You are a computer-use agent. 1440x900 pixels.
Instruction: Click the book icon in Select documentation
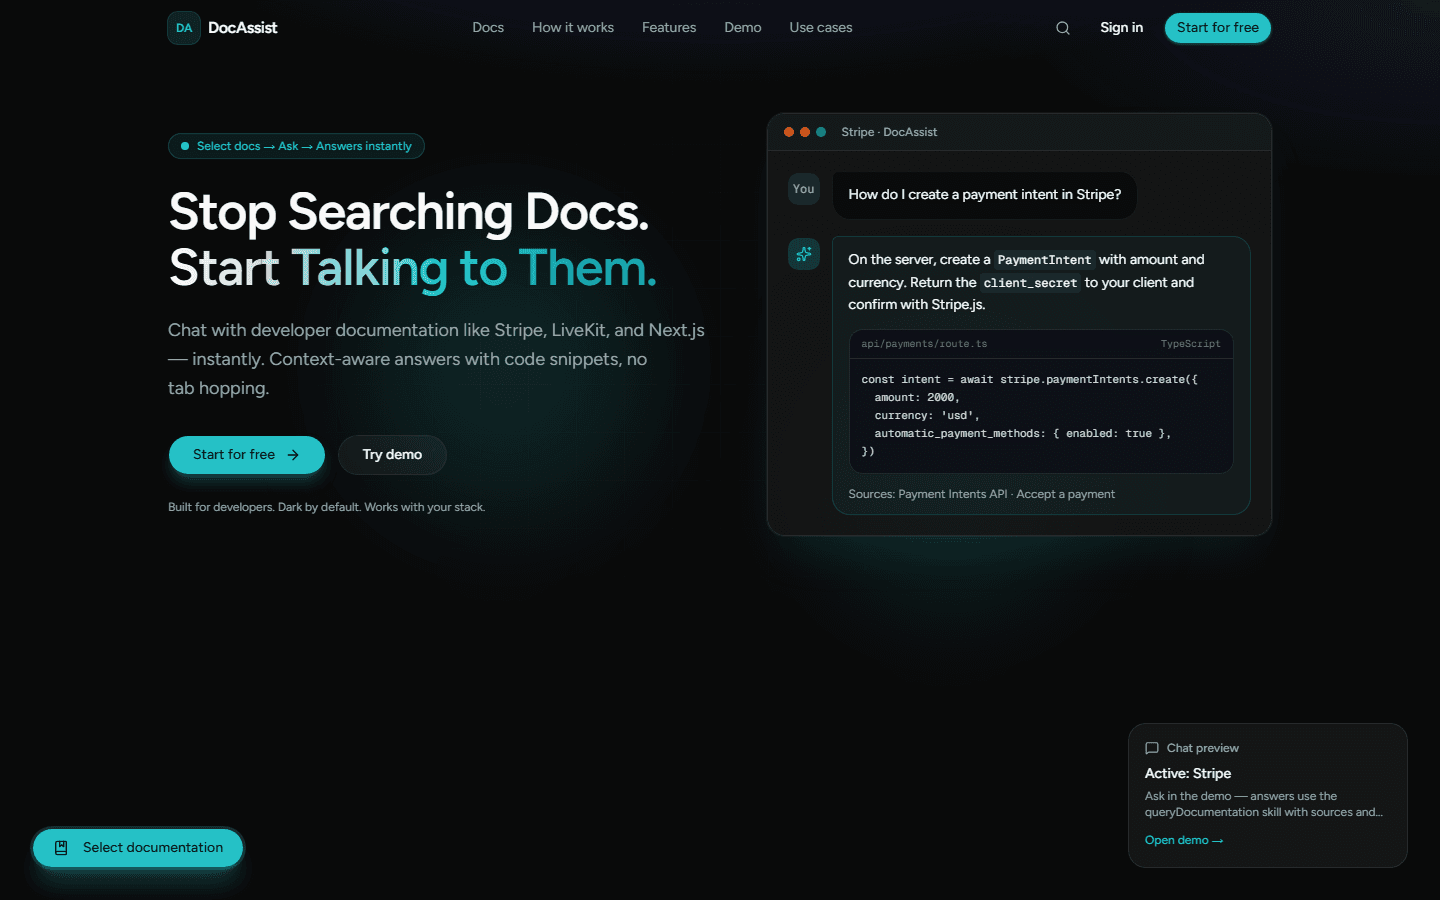coord(61,848)
